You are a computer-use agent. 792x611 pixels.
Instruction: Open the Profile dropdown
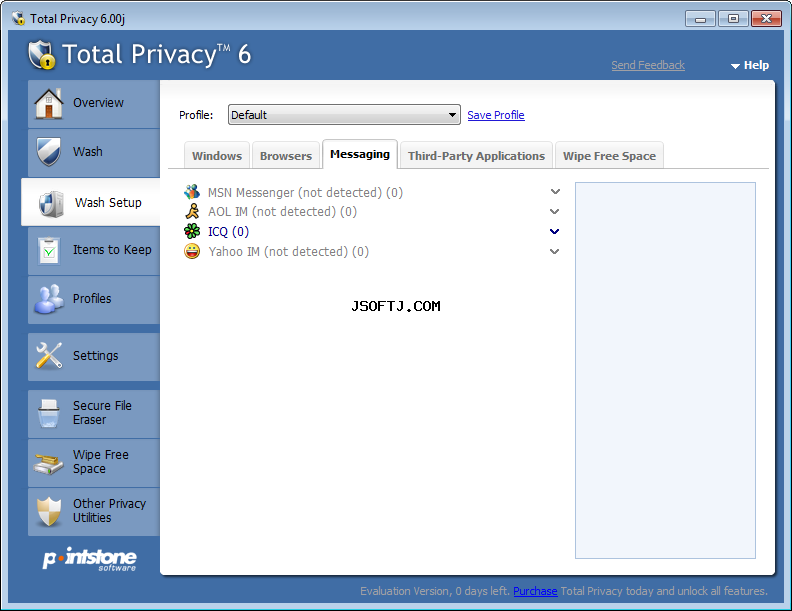click(344, 115)
